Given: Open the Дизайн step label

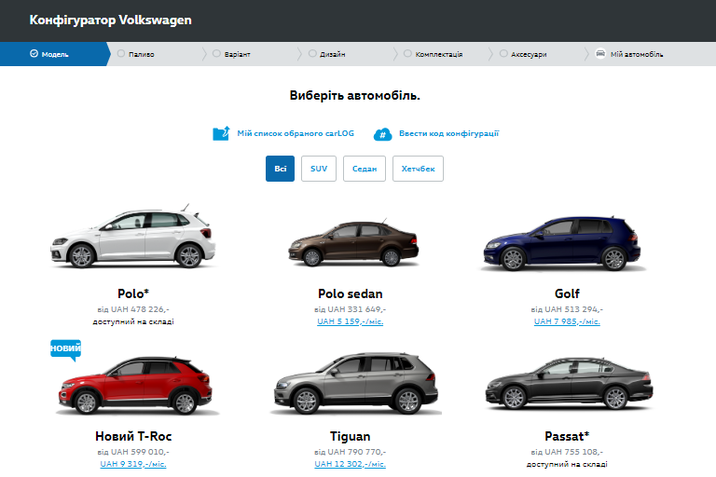Looking at the screenshot, I should 332,54.
